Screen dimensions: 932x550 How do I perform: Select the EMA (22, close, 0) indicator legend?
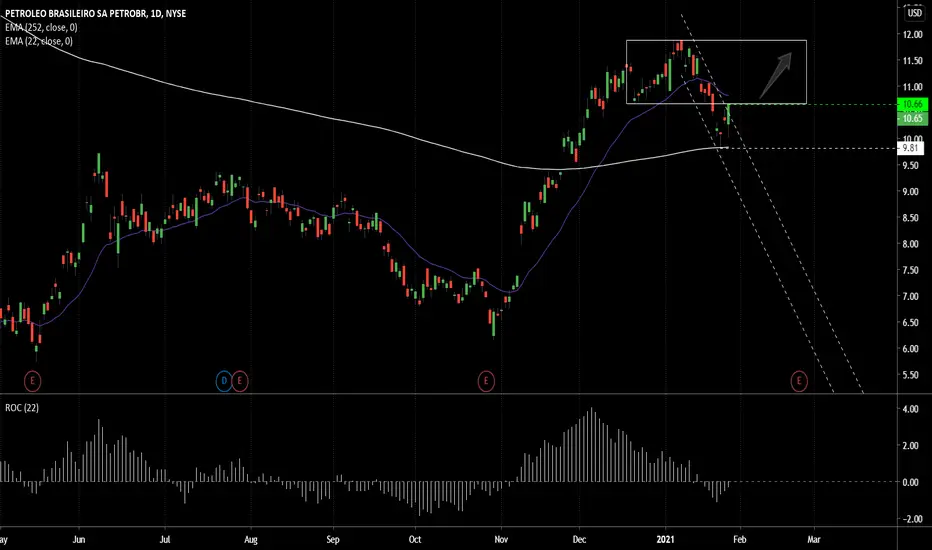click(39, 41)
